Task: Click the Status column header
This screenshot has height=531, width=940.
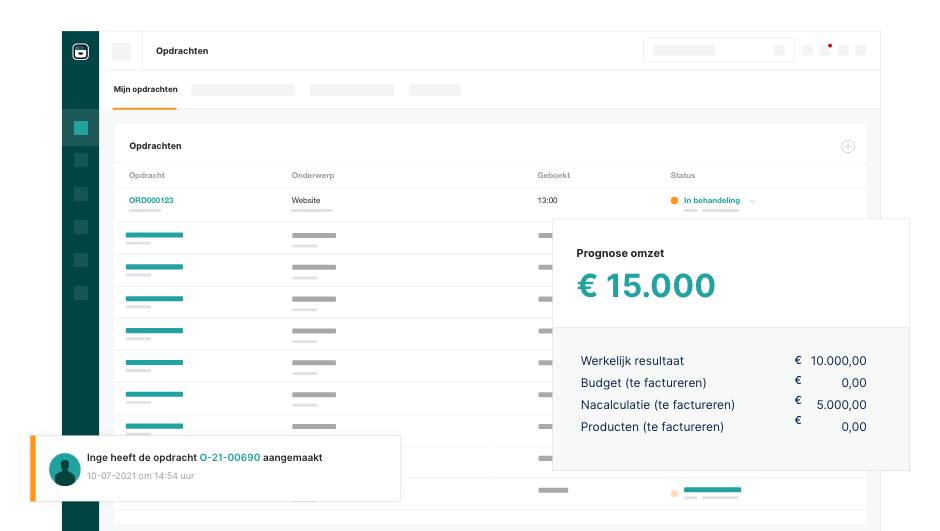Action: pos(682,175)
